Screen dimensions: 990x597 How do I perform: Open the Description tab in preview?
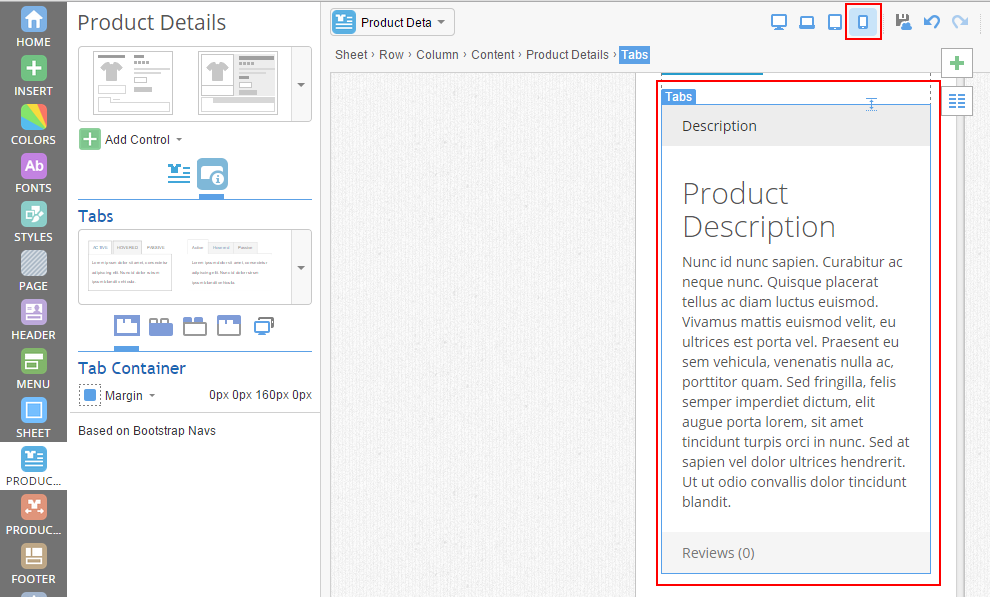(796, 126)
